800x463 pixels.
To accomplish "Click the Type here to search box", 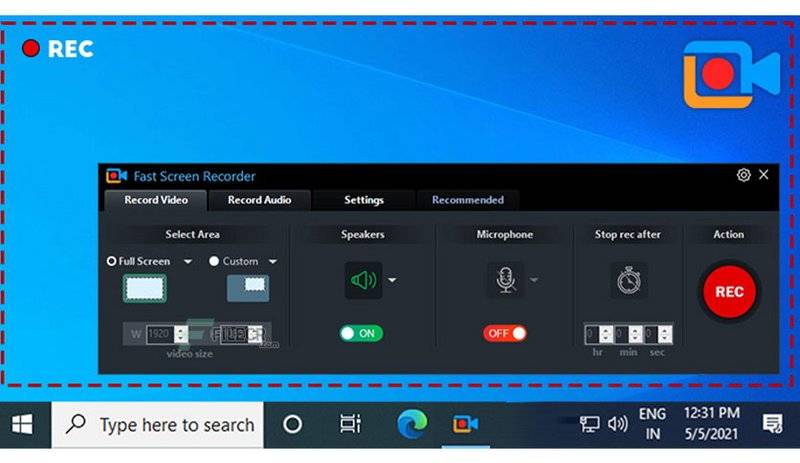I will [158, 425].
